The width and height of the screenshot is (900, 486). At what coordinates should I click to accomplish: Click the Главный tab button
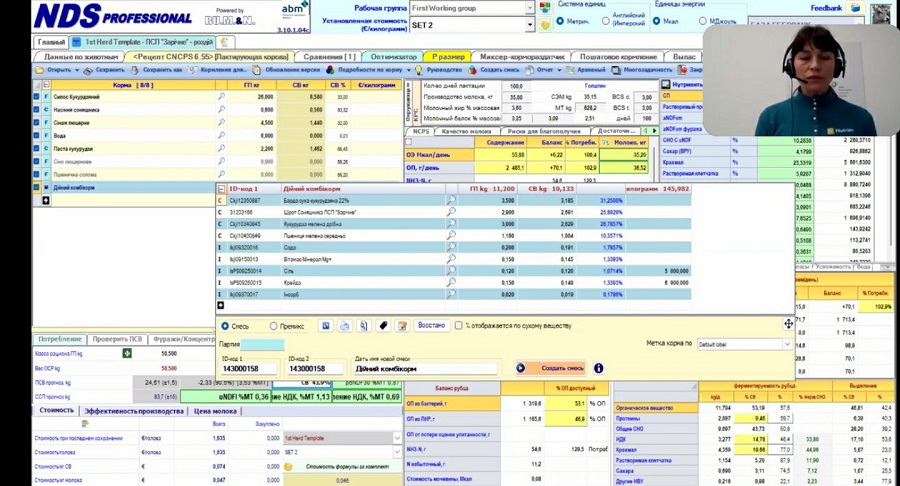click(x=51, y=42)
